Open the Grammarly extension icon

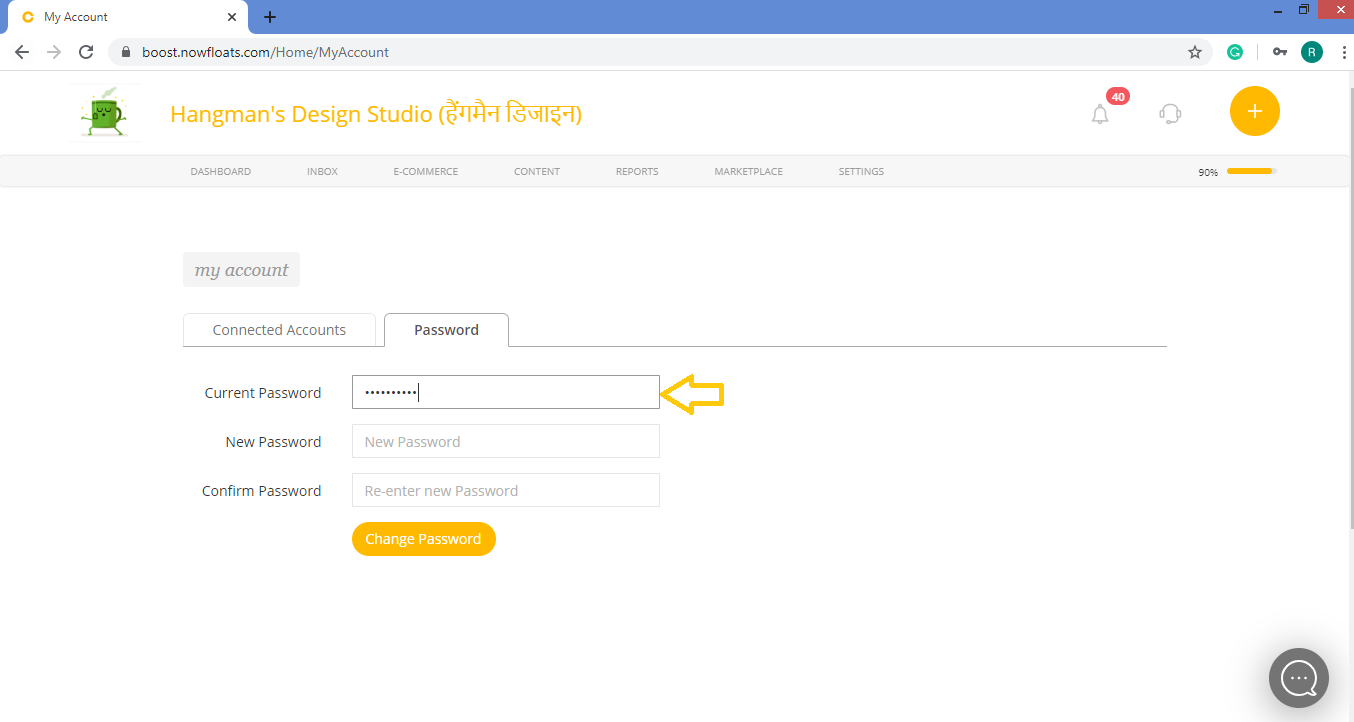tap(1234, 51)
